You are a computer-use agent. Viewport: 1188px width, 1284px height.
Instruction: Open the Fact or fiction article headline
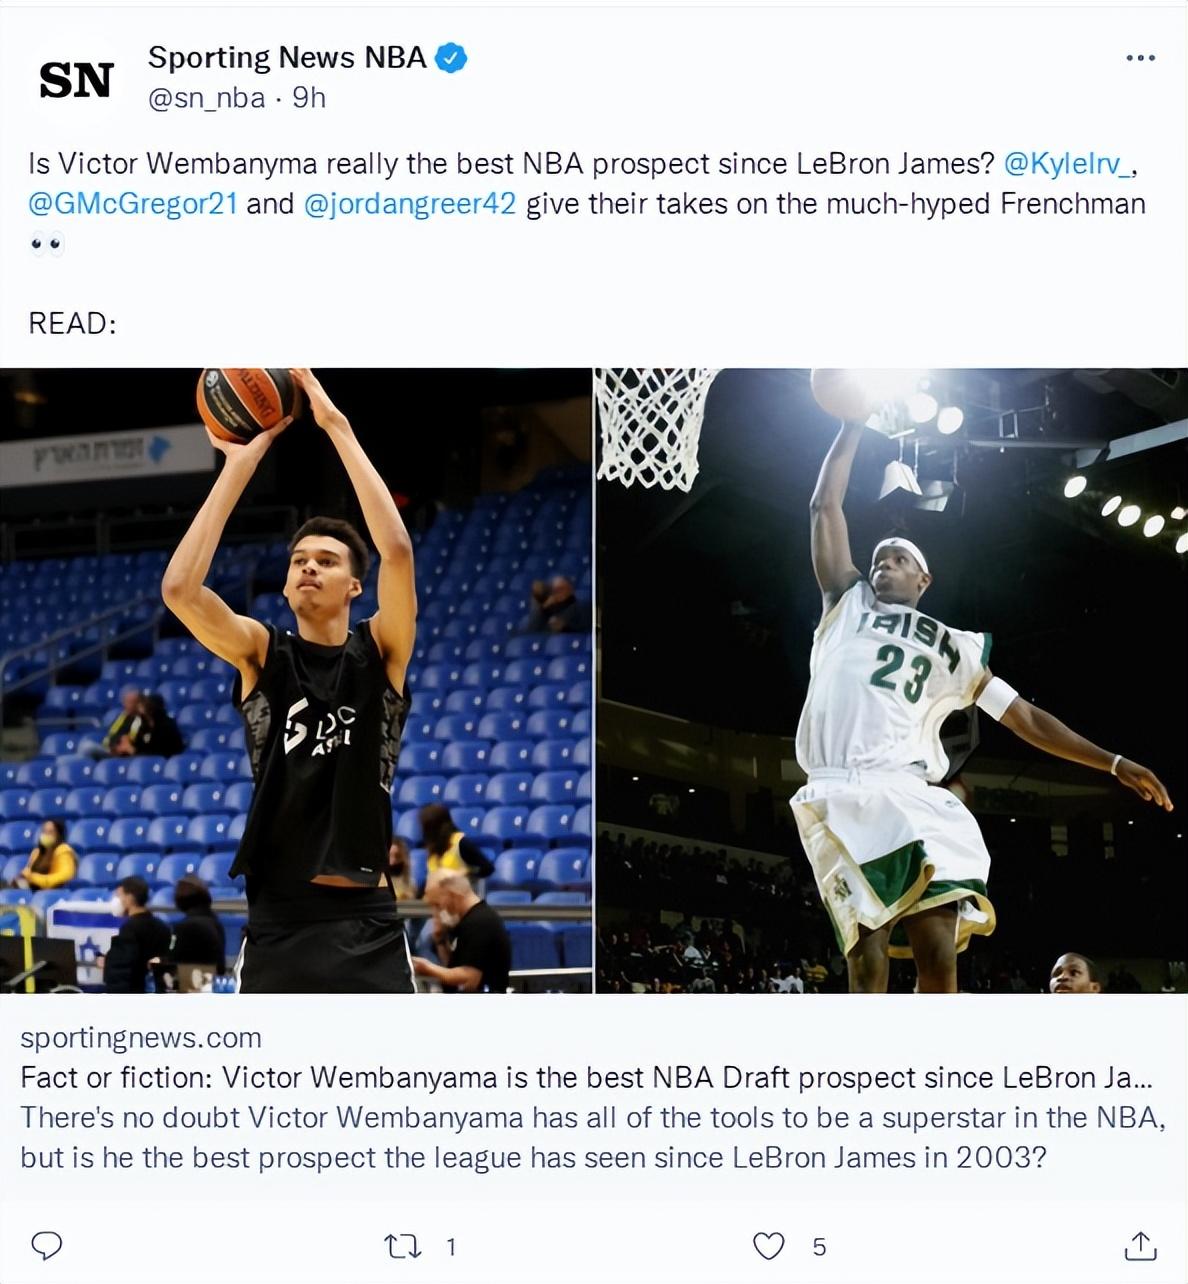click(x=586, y=1078)
